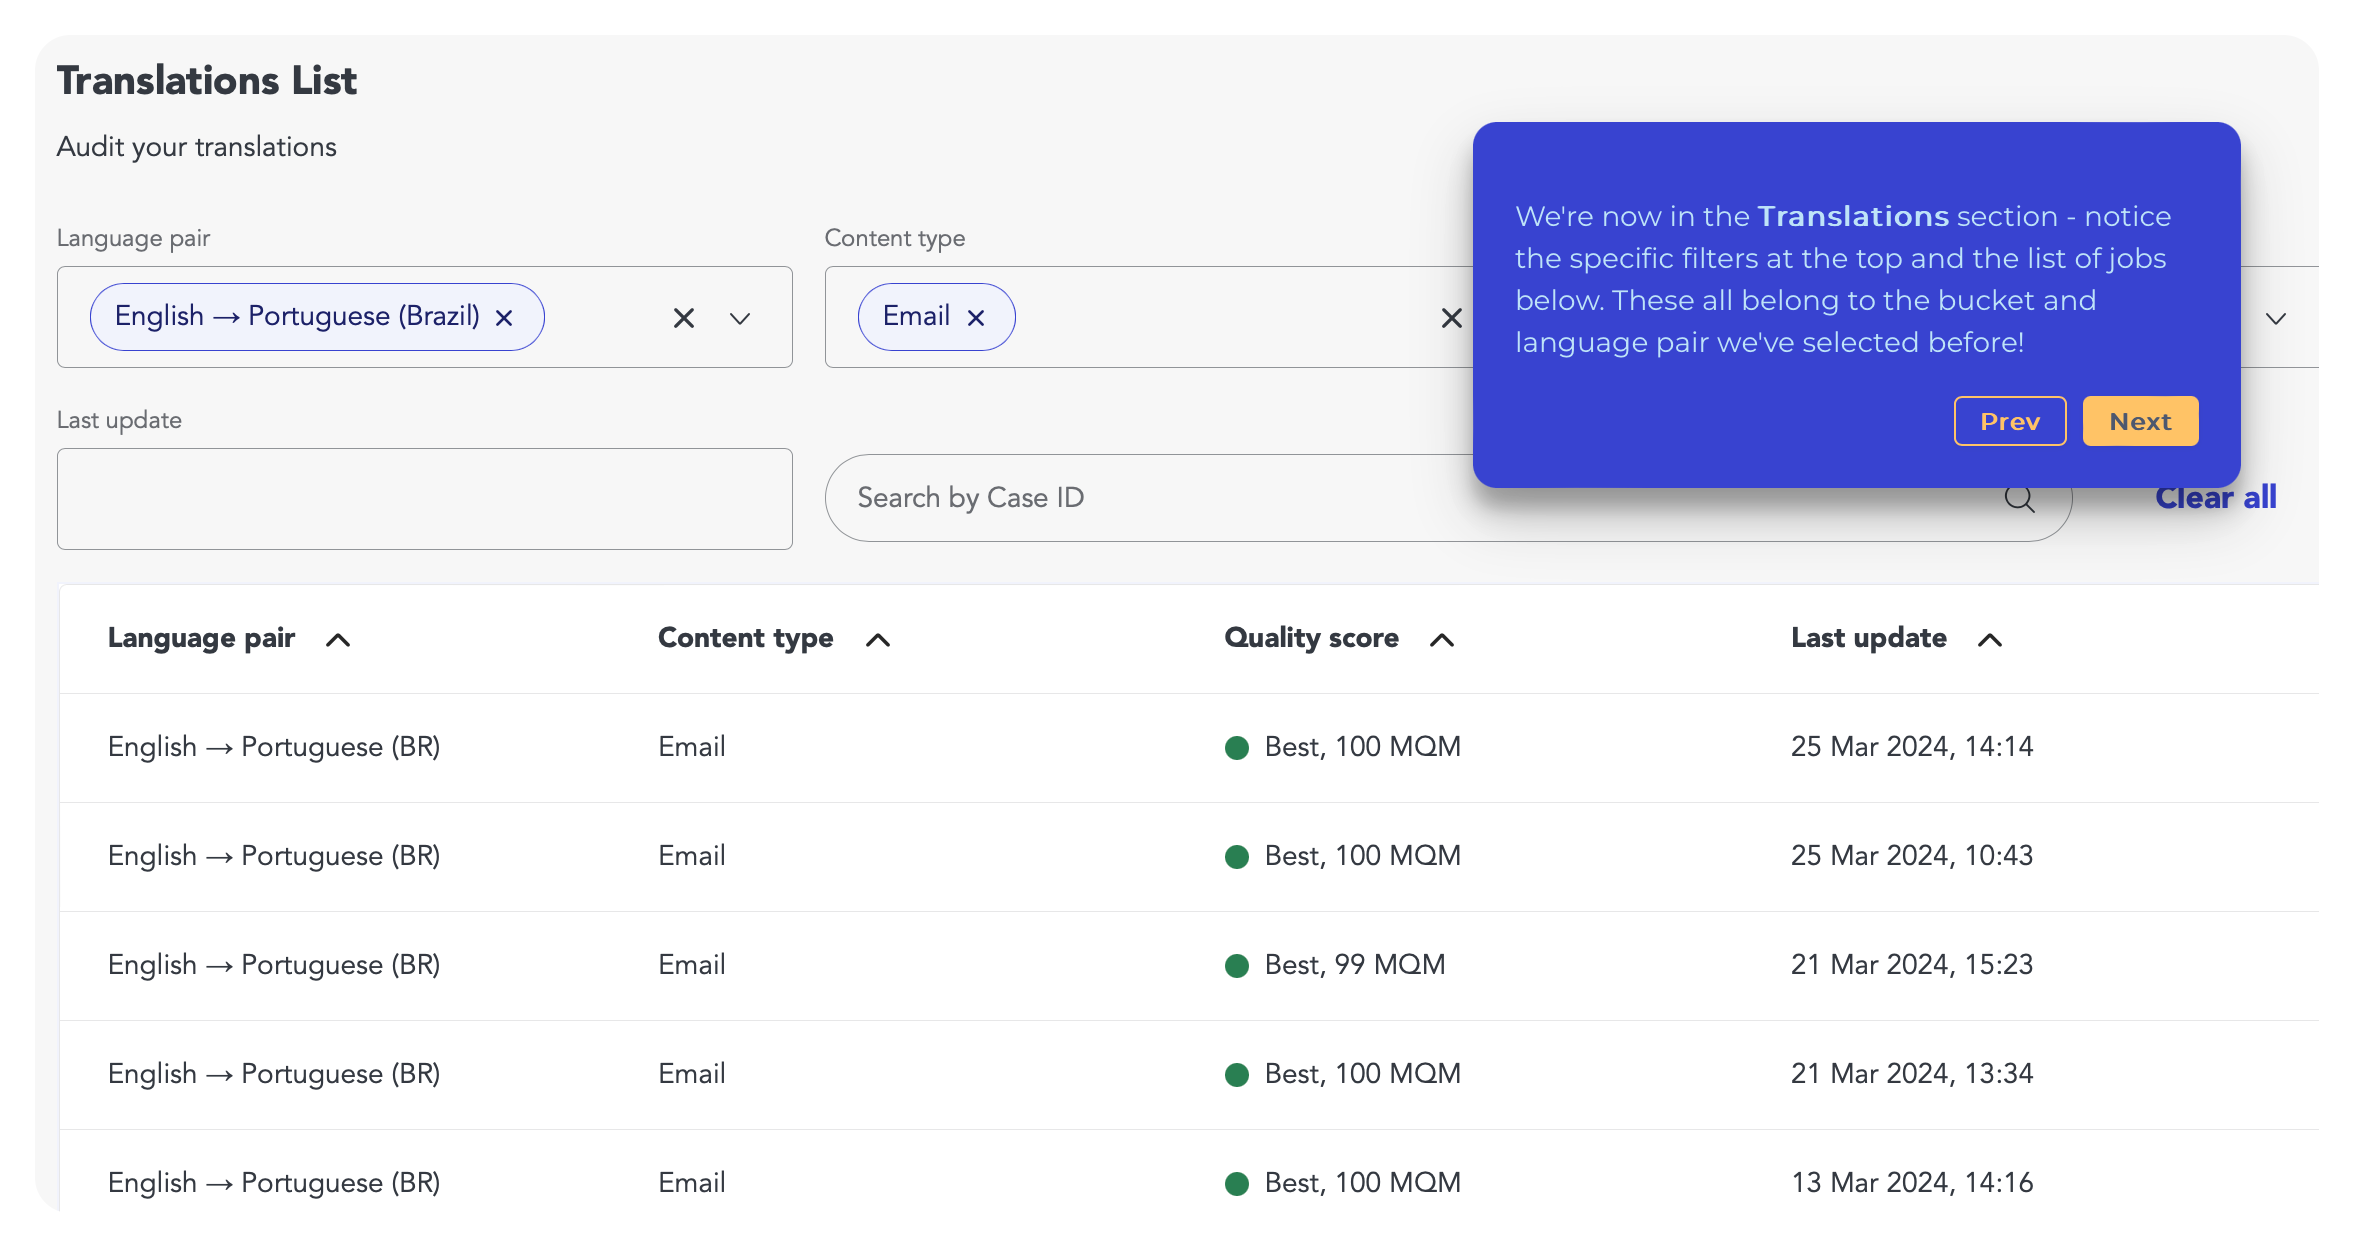Clear all Language pair selections
The height and width of the screenshot is (1248, 2354).
click(684, 318)
